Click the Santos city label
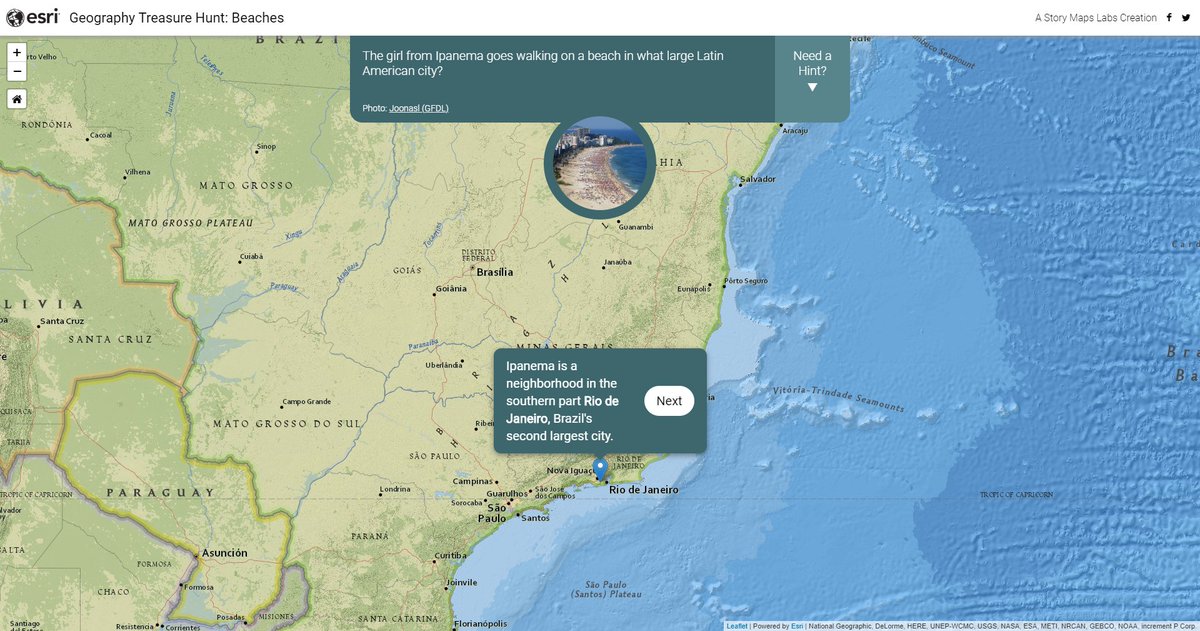 (536, 517)
